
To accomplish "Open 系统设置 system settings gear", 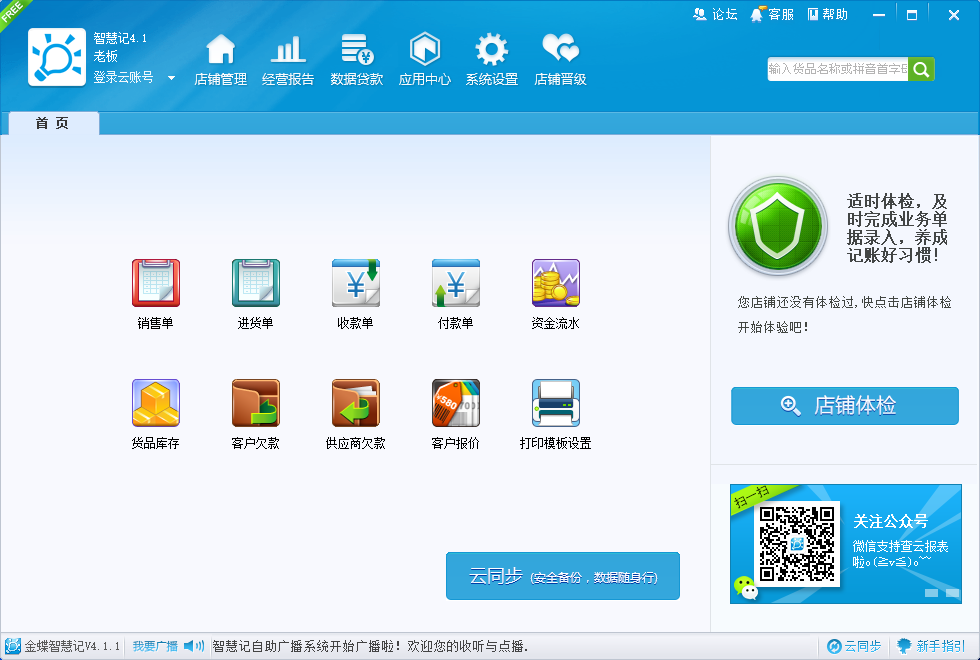I will [x=492, y=59].
